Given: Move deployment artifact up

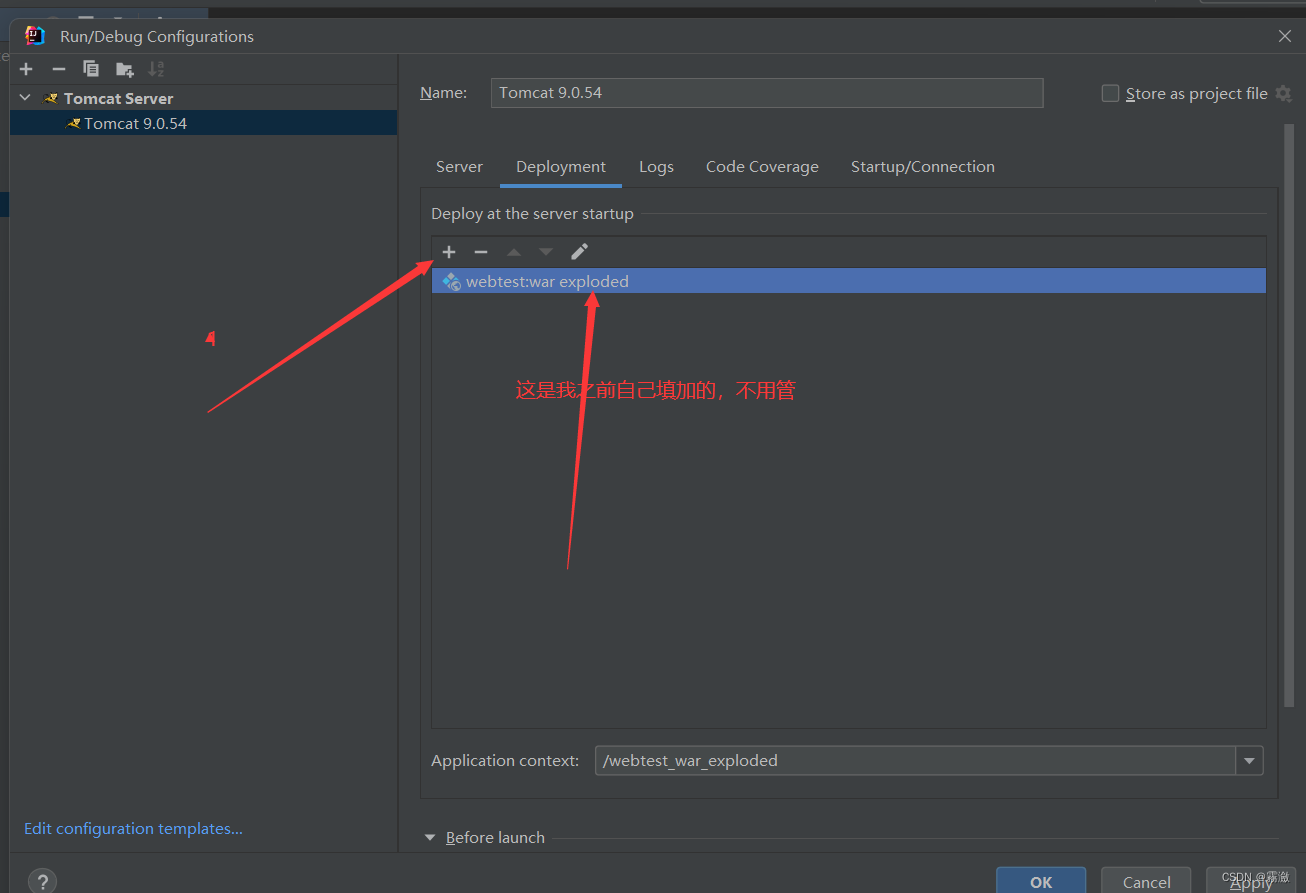Looking at the screenshot, I should click(x=513, y=252).
